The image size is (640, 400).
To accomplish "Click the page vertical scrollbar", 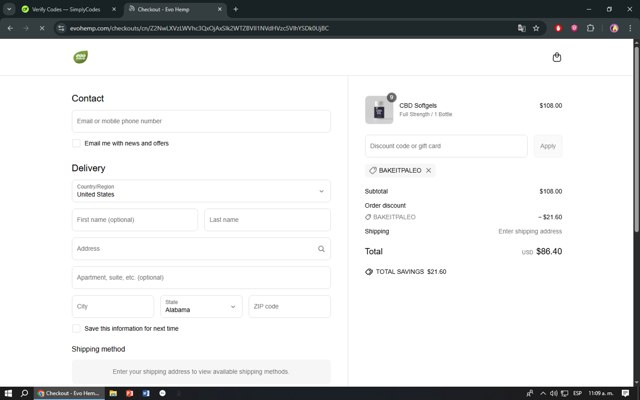I will (x=636, y=139).
